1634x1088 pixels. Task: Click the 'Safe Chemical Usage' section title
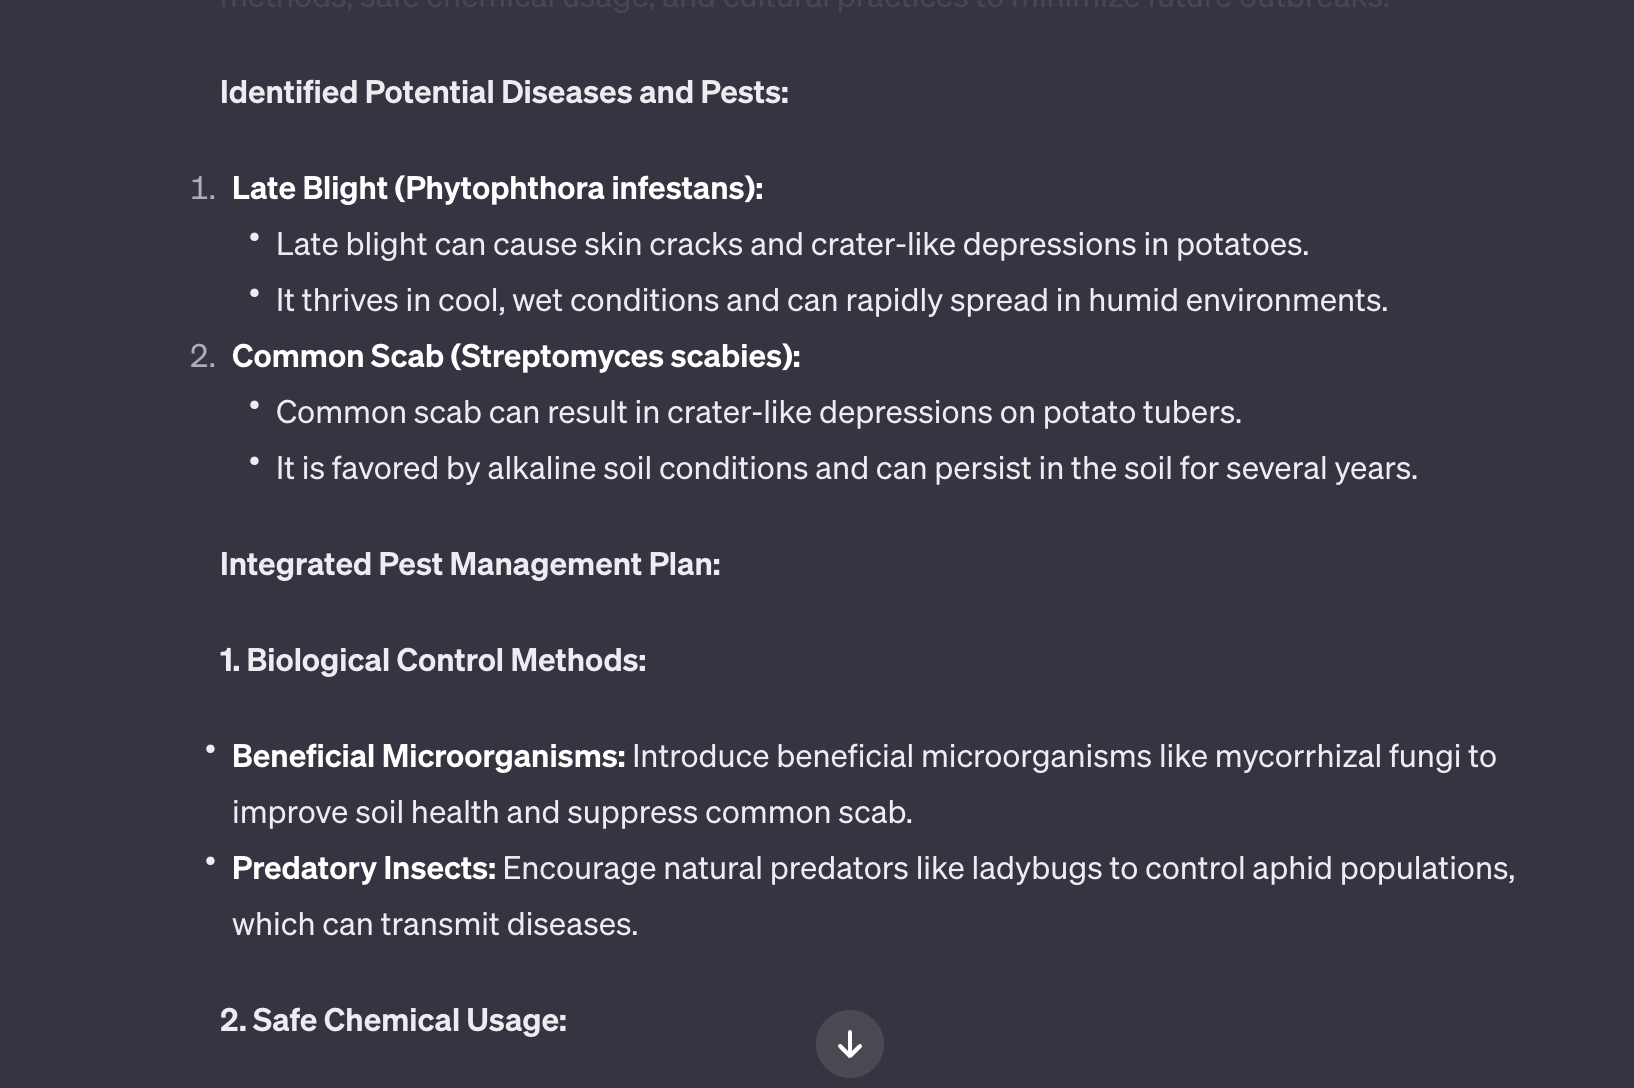point(393,1019)
